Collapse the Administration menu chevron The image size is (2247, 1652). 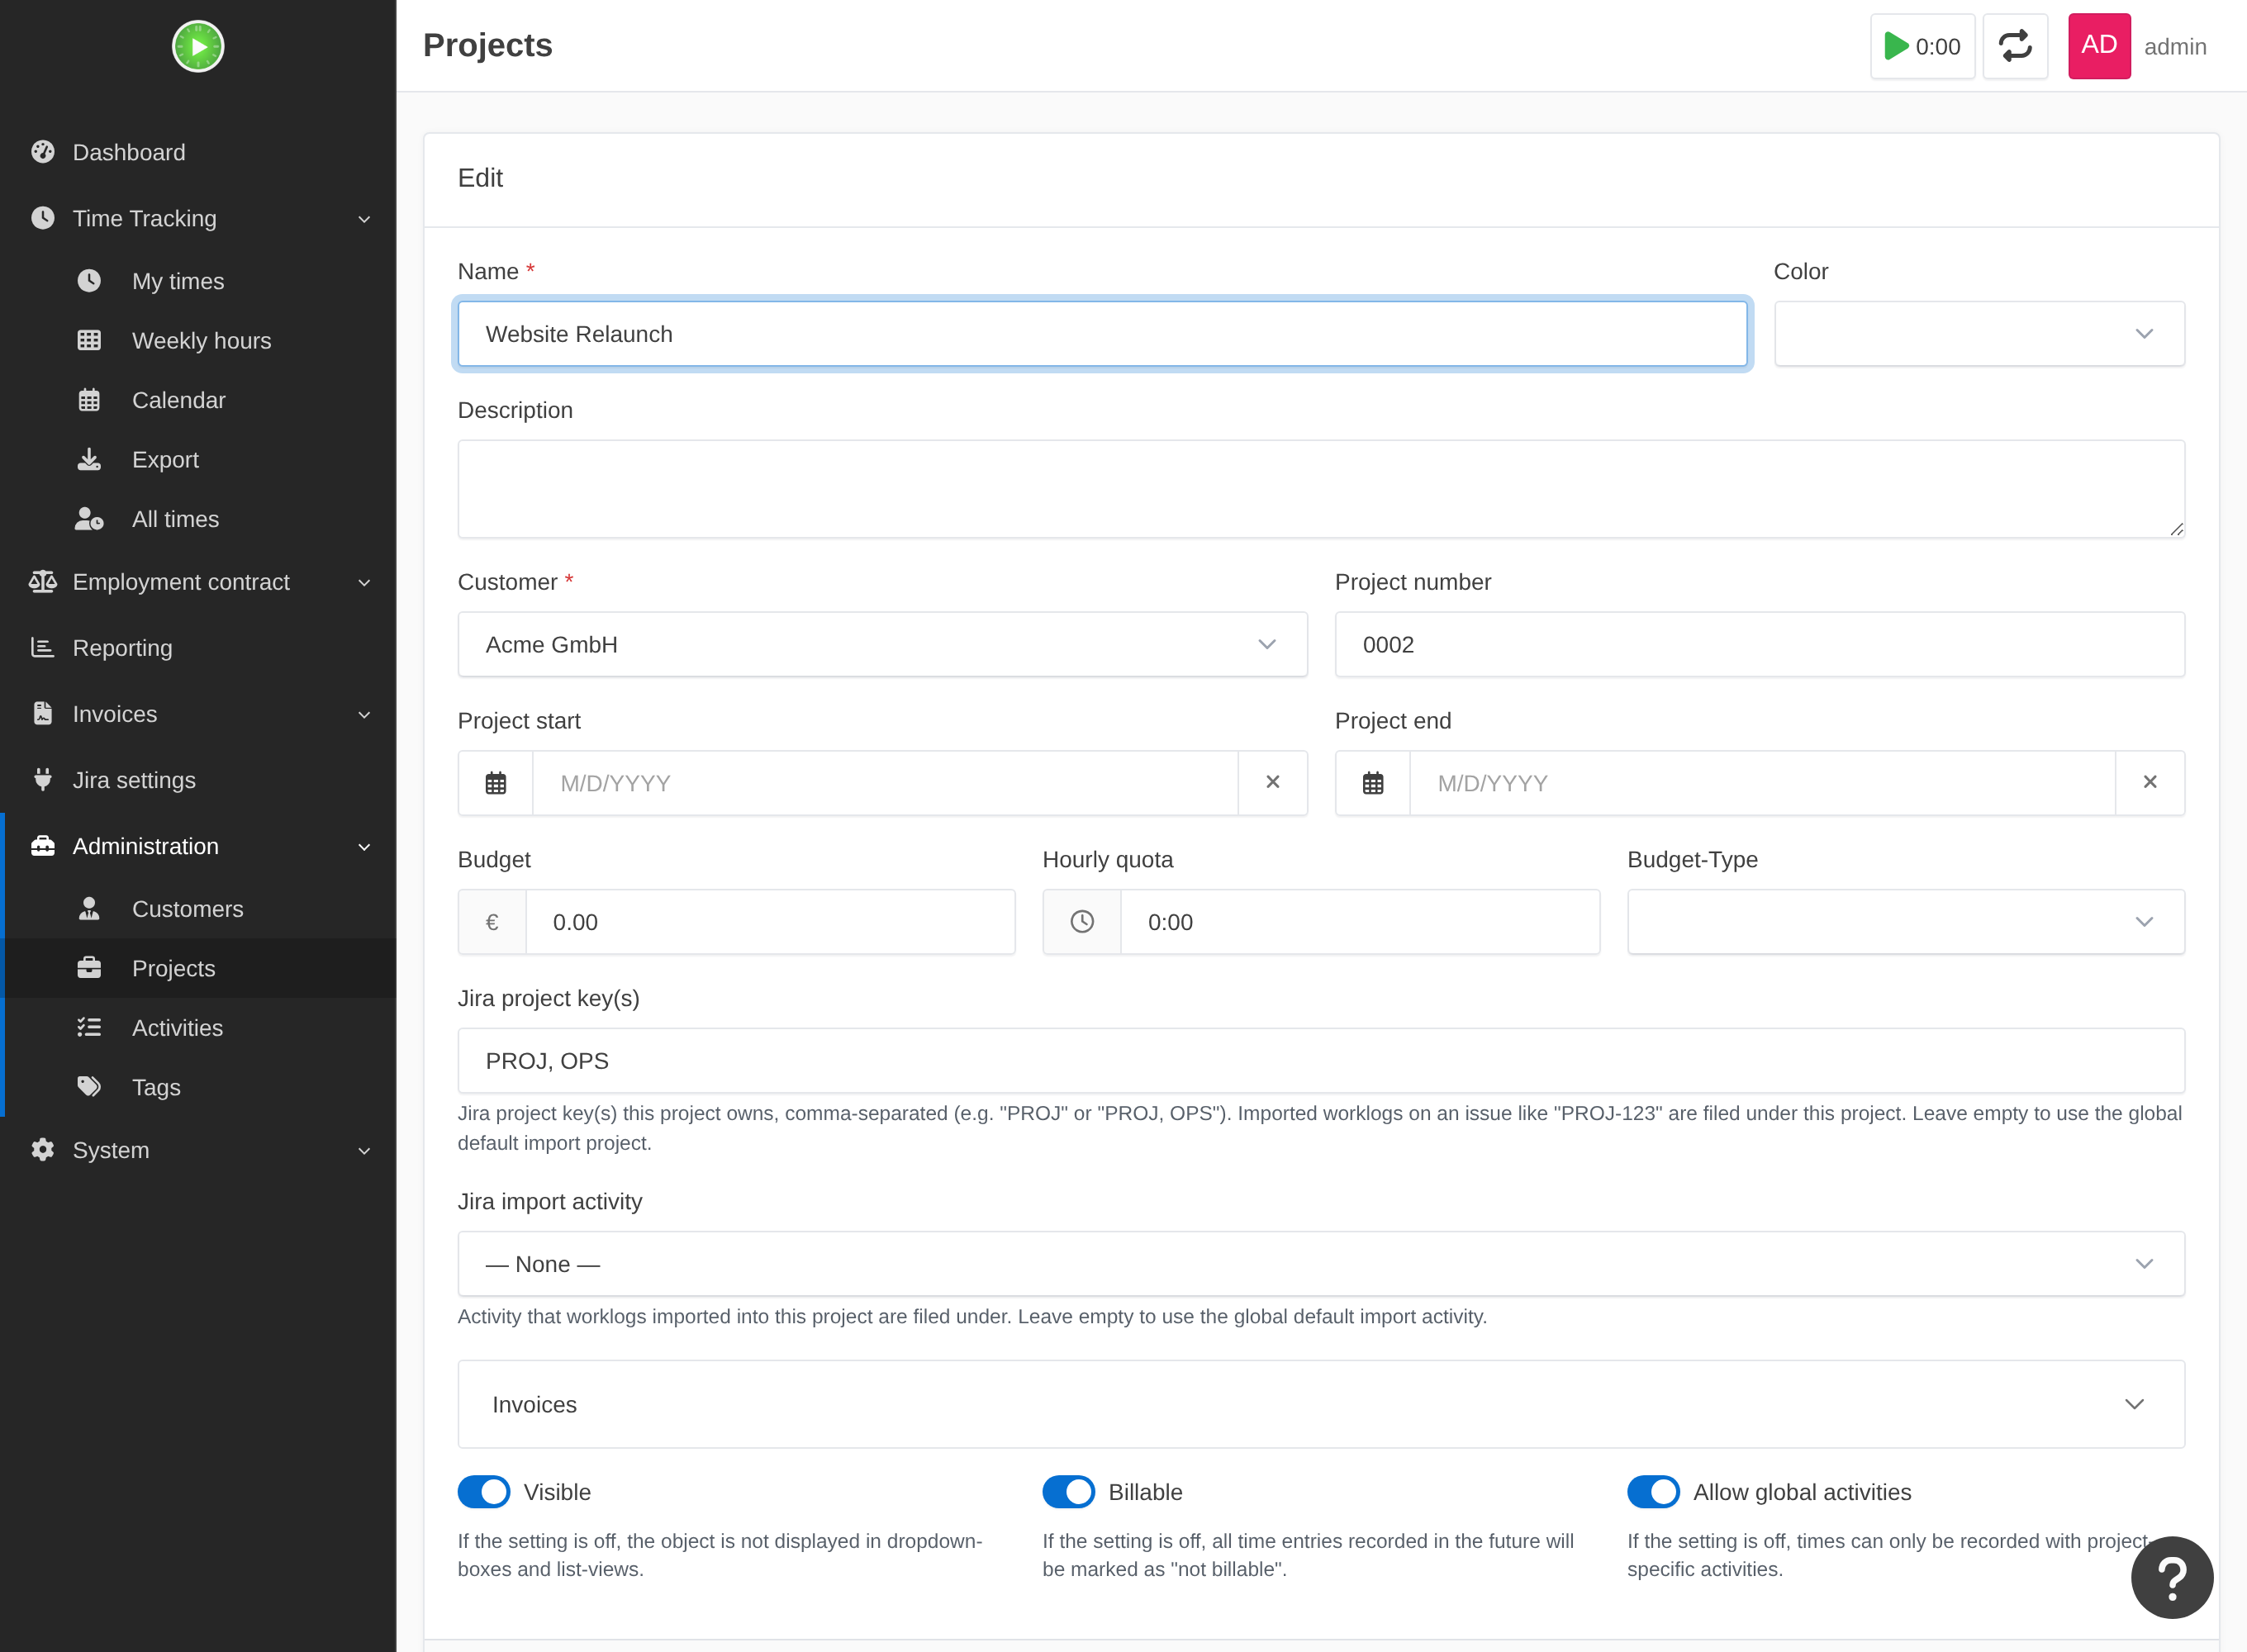click(364, 847)
